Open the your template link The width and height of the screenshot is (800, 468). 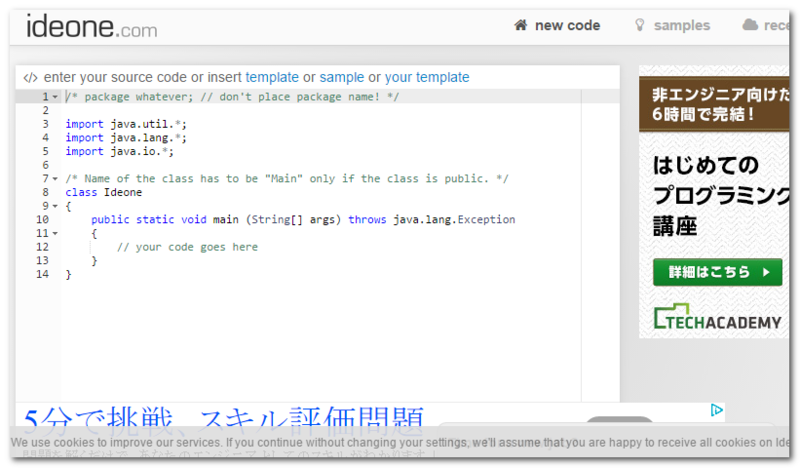coord(427,77)
